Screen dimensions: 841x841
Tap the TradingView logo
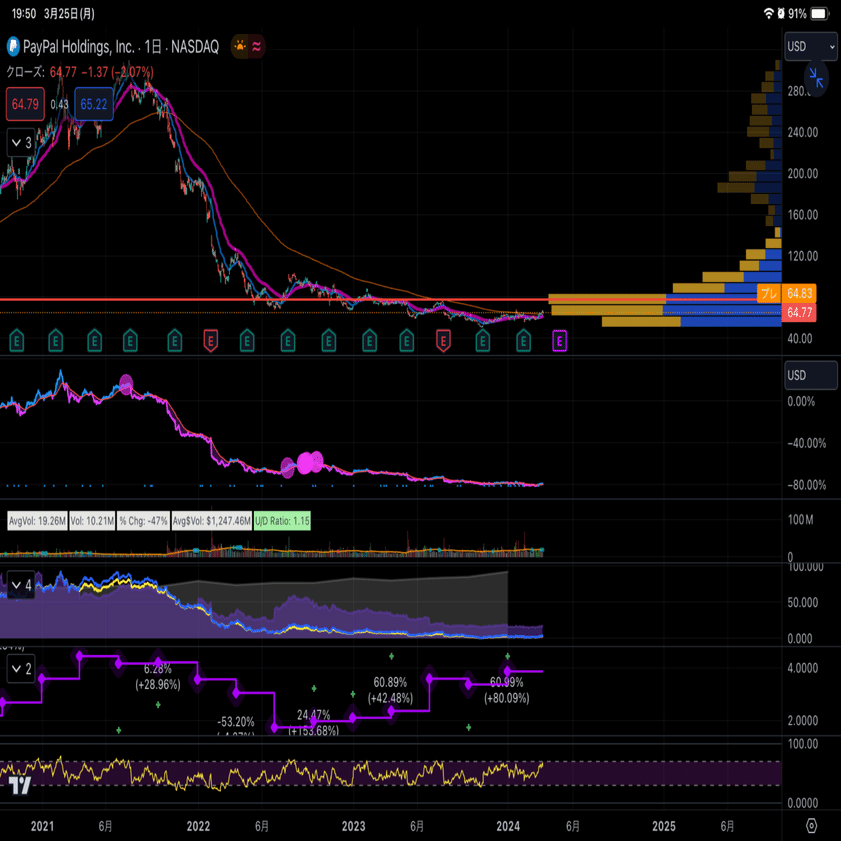tap(20, 786)
